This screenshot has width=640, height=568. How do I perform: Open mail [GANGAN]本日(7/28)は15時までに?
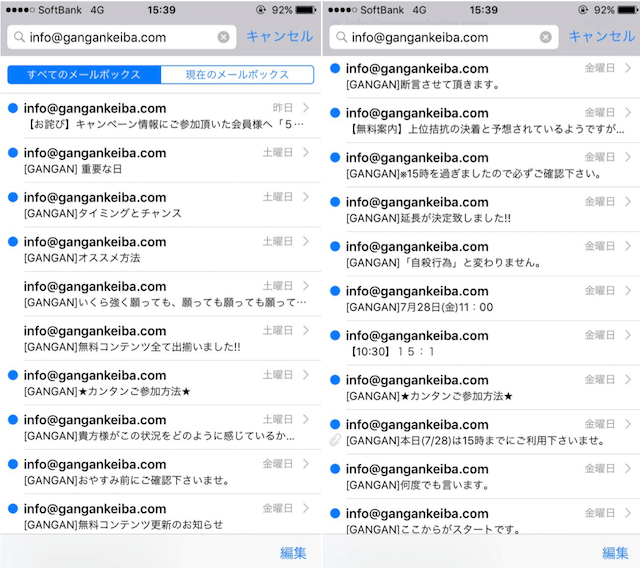point(482,432)
